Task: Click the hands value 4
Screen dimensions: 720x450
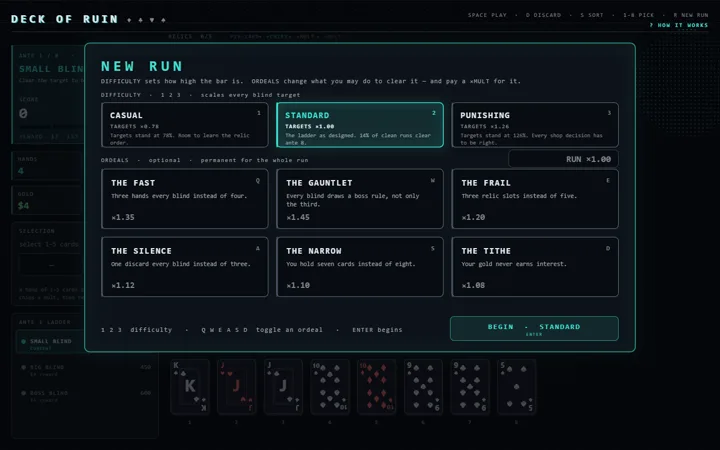Action: click(21, 171)
